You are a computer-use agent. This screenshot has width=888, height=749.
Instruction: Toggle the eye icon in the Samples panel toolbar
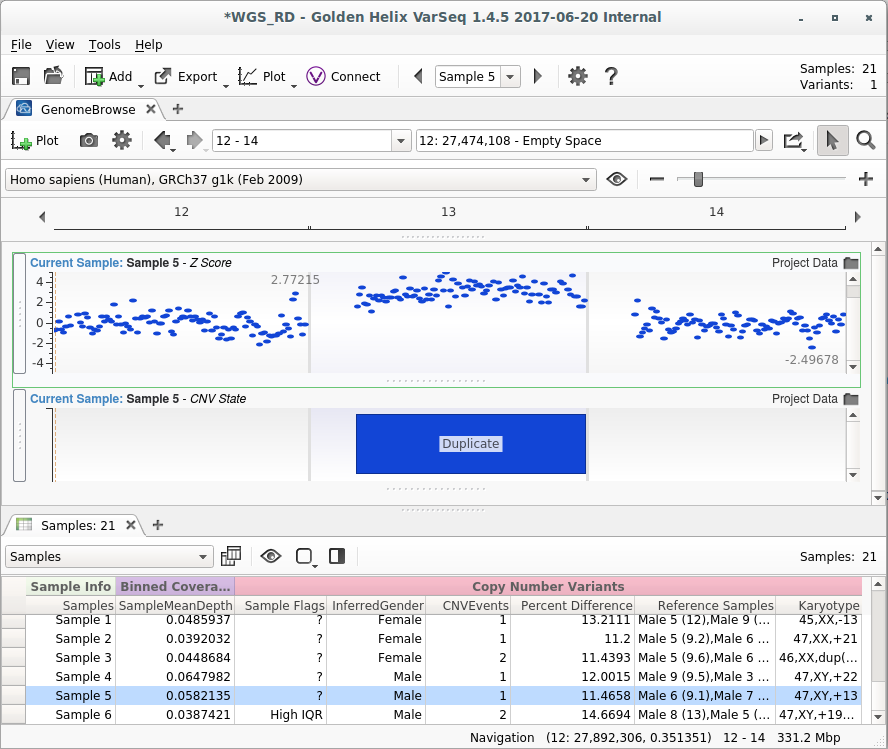270,556
